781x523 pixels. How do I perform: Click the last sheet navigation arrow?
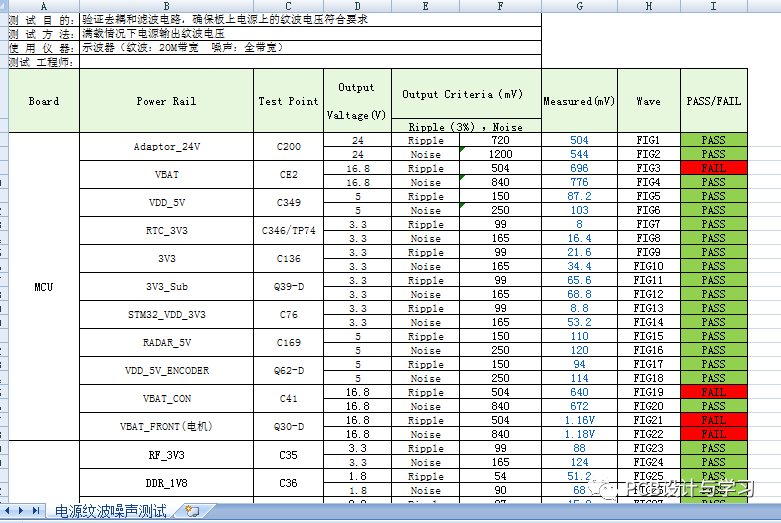click(x=36, y=511)
